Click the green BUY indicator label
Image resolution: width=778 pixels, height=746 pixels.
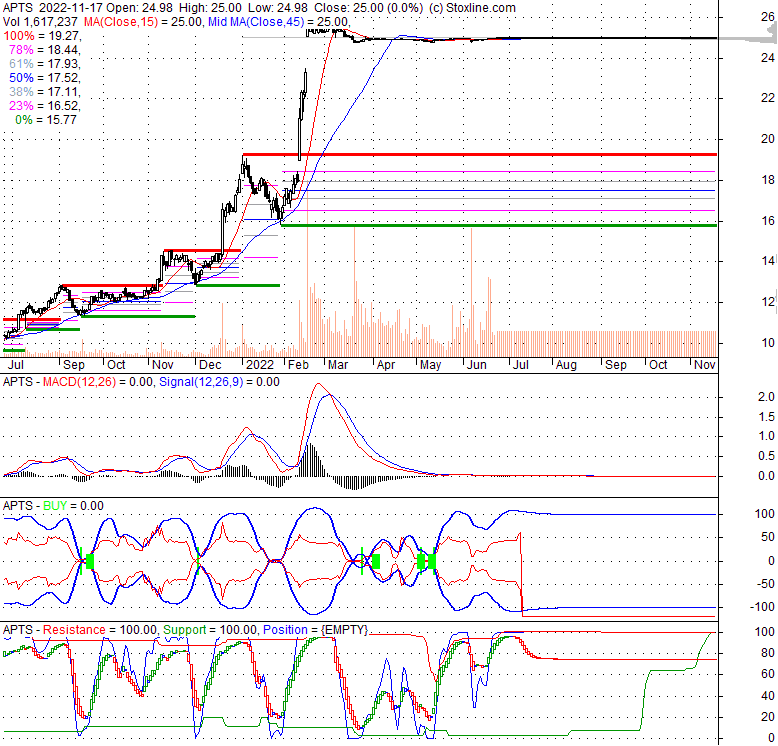pos(55,506)
